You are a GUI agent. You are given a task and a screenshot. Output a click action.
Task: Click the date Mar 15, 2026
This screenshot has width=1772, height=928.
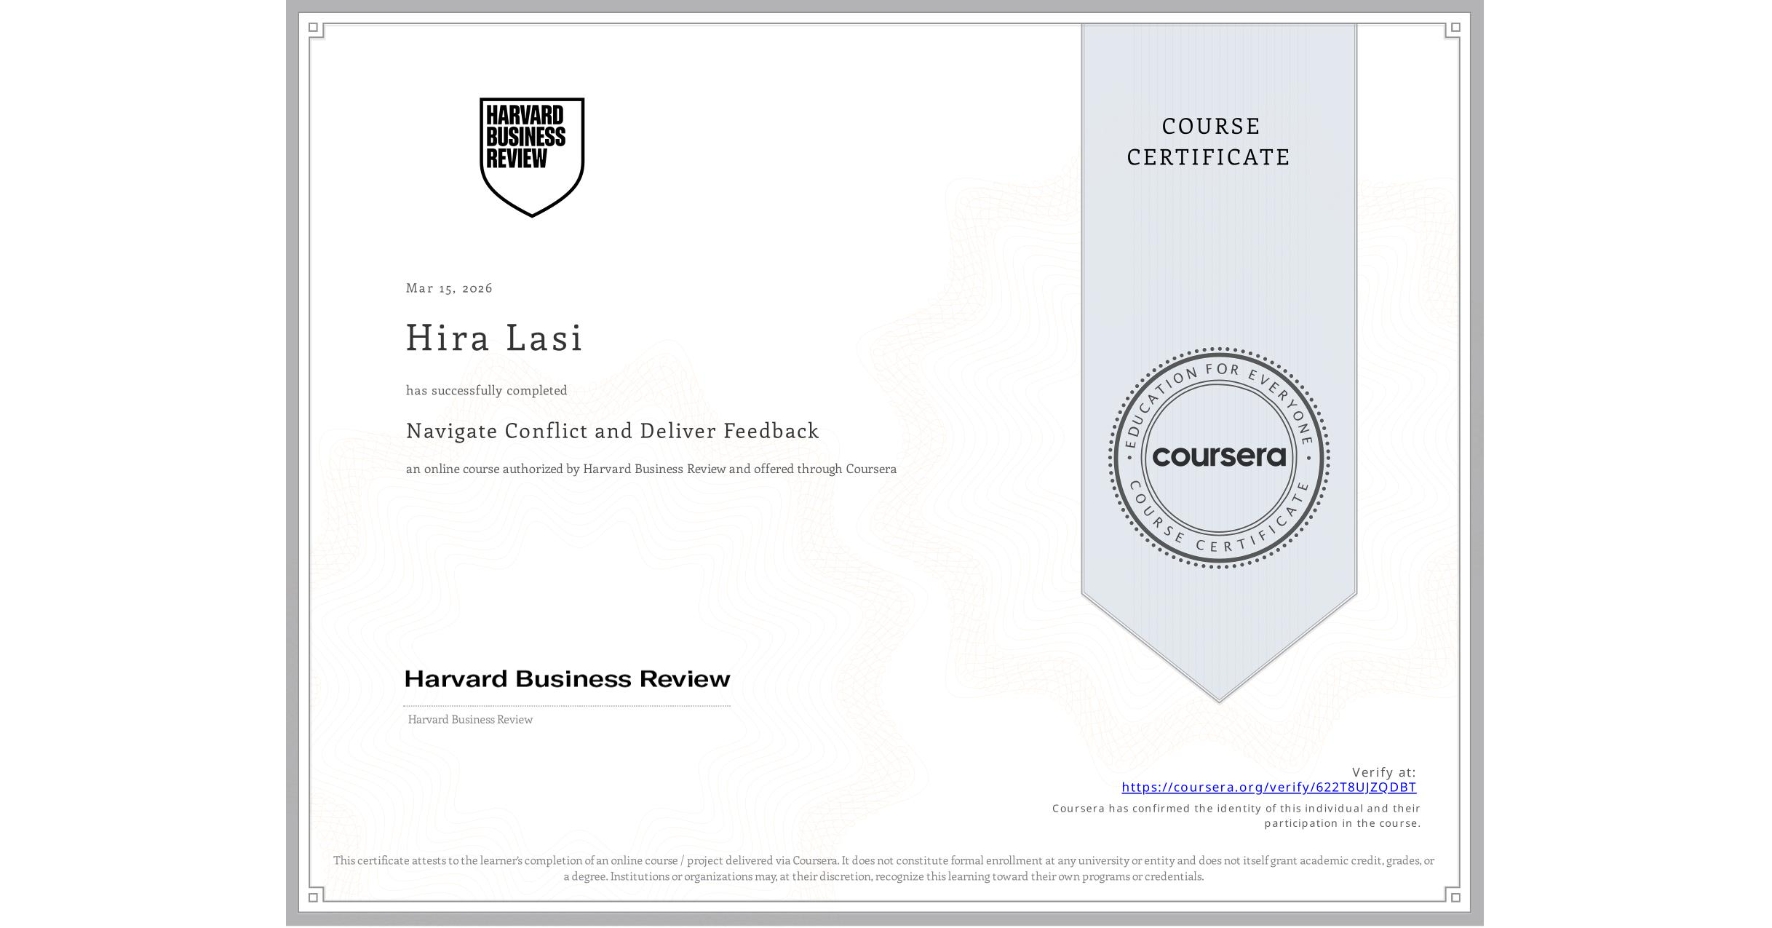(x=449, y=288)
